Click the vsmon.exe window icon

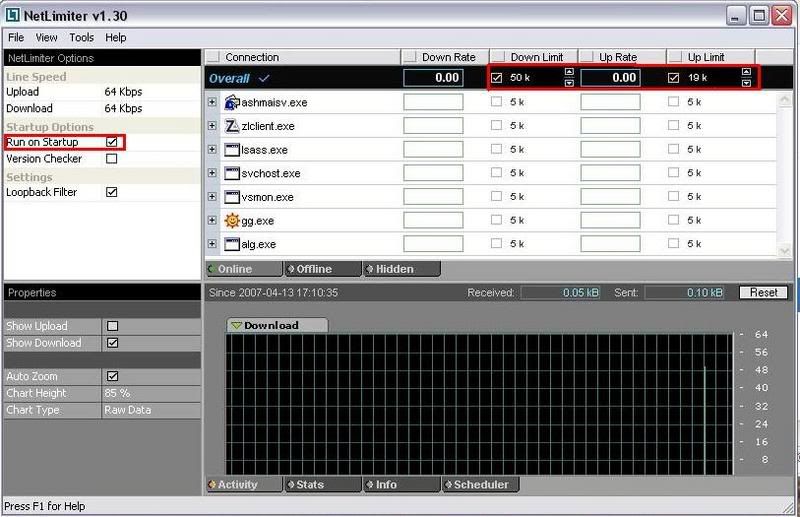(232, 197)
